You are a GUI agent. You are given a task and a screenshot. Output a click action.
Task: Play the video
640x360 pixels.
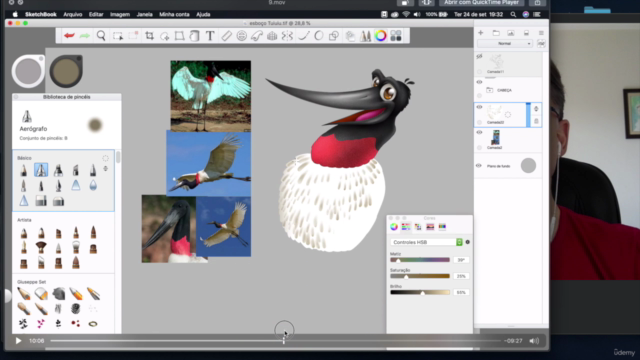[x=18, y=340]
